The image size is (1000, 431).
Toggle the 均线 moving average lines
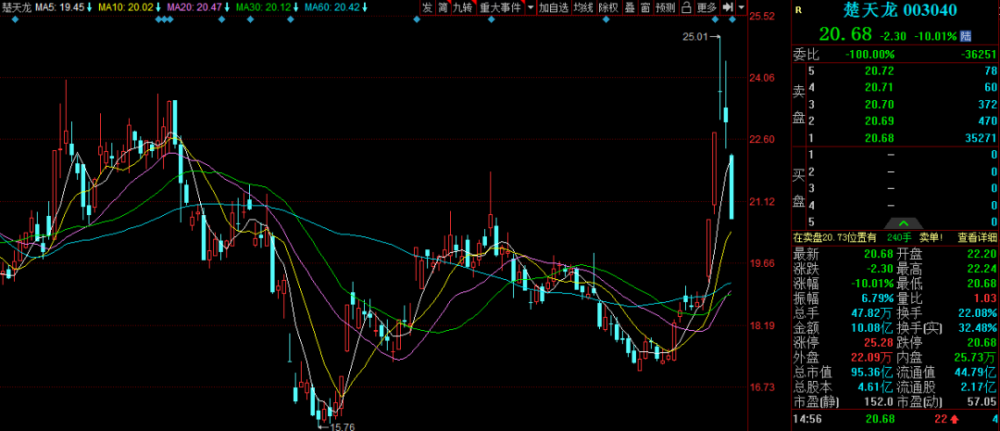(x=583, y=7)
